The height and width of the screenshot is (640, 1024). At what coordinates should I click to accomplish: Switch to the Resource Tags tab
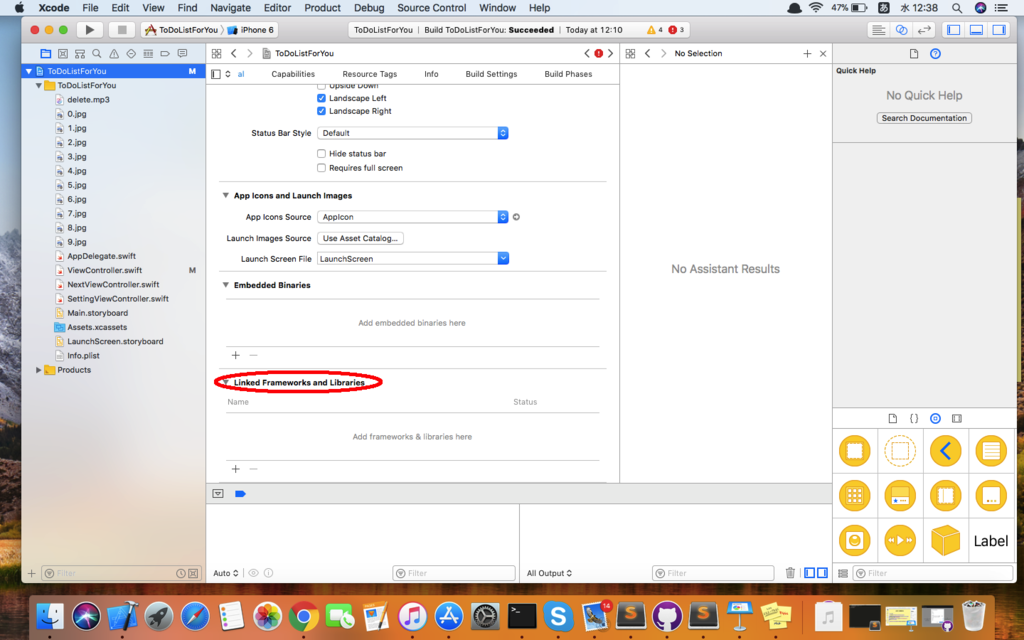pyautogui.click(x=370, y=74)
